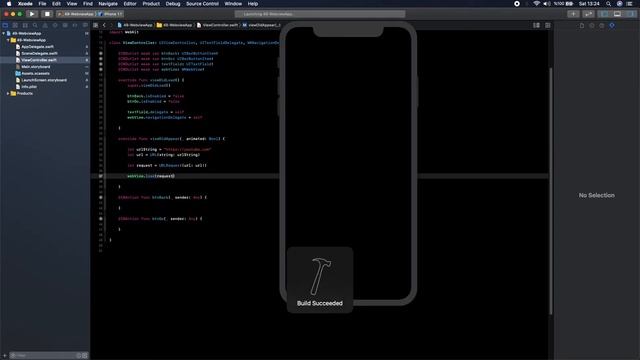Viewport: 640px width, 360px height.
Task: Select AppDelegate.swift in navigator
Action: click(37, 47)
